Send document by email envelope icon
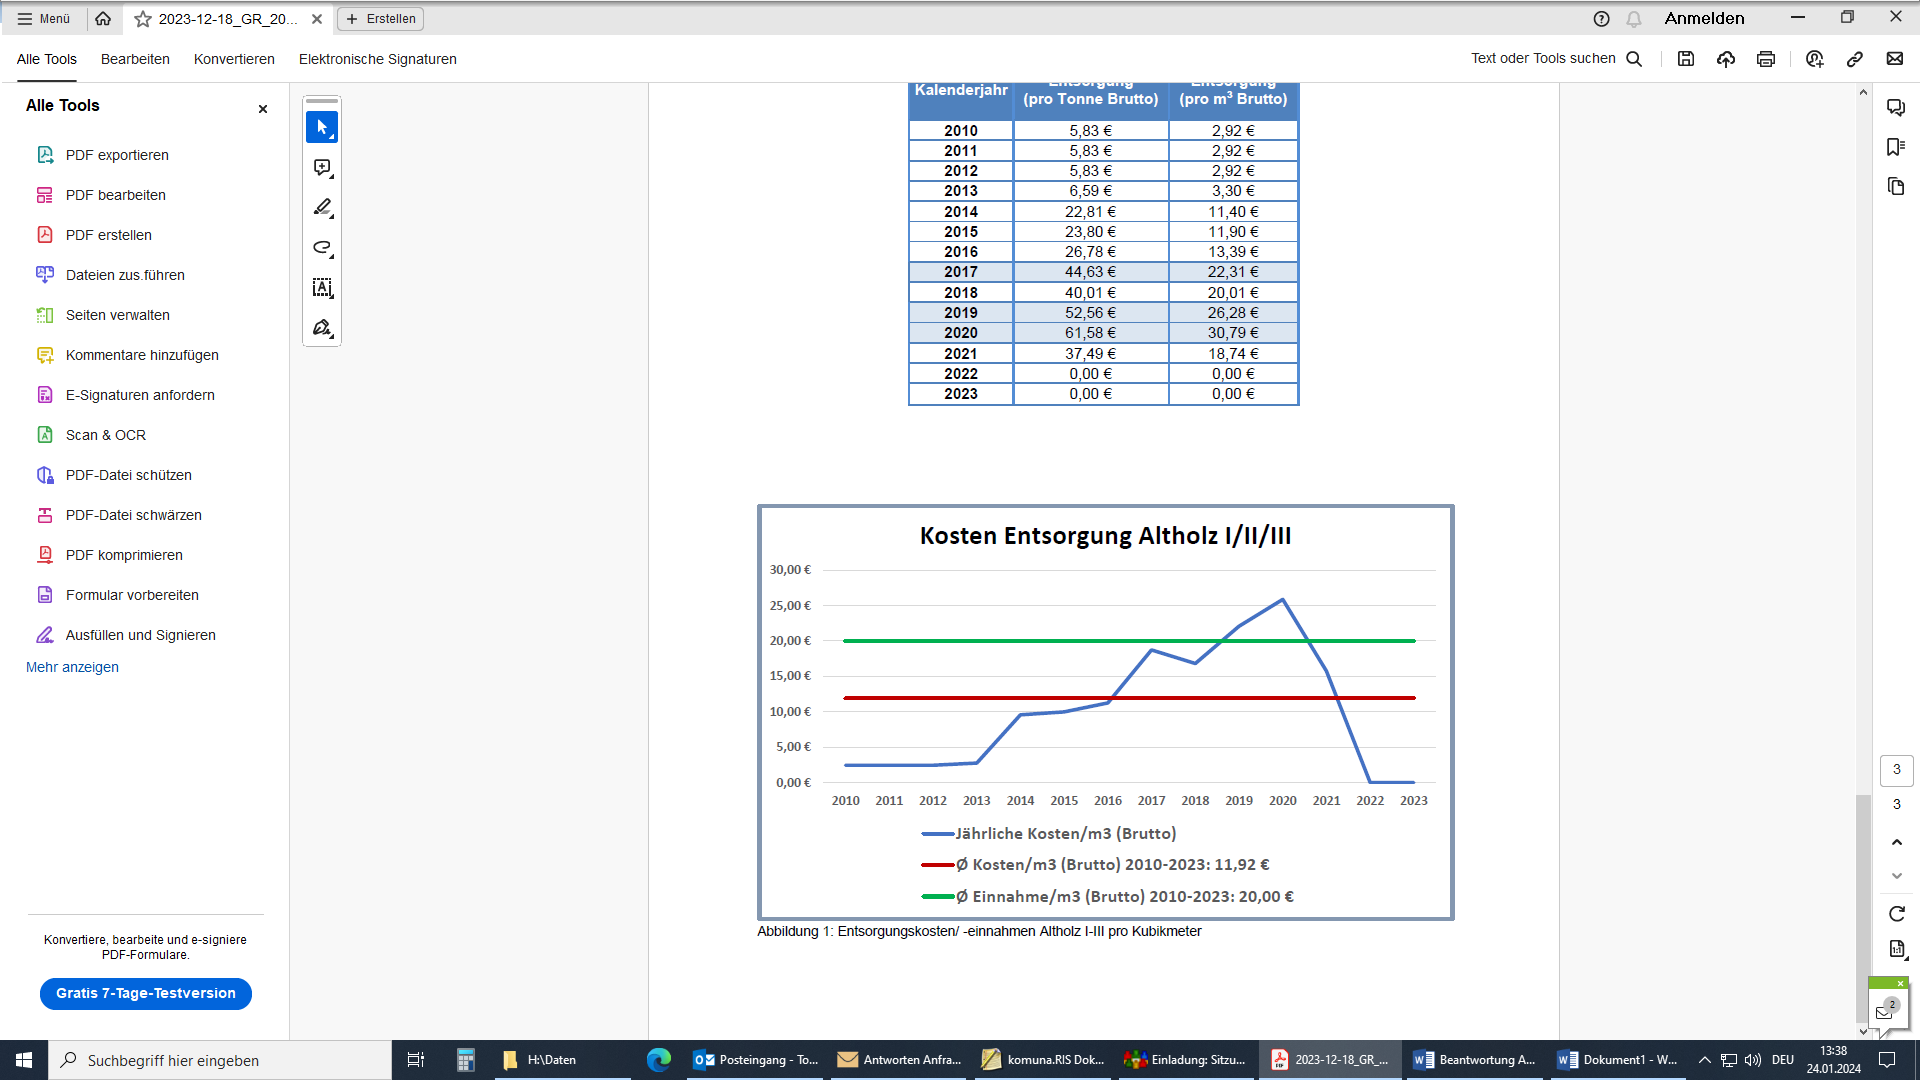Screen dimensions: 1920x1080 point(1895,59)
